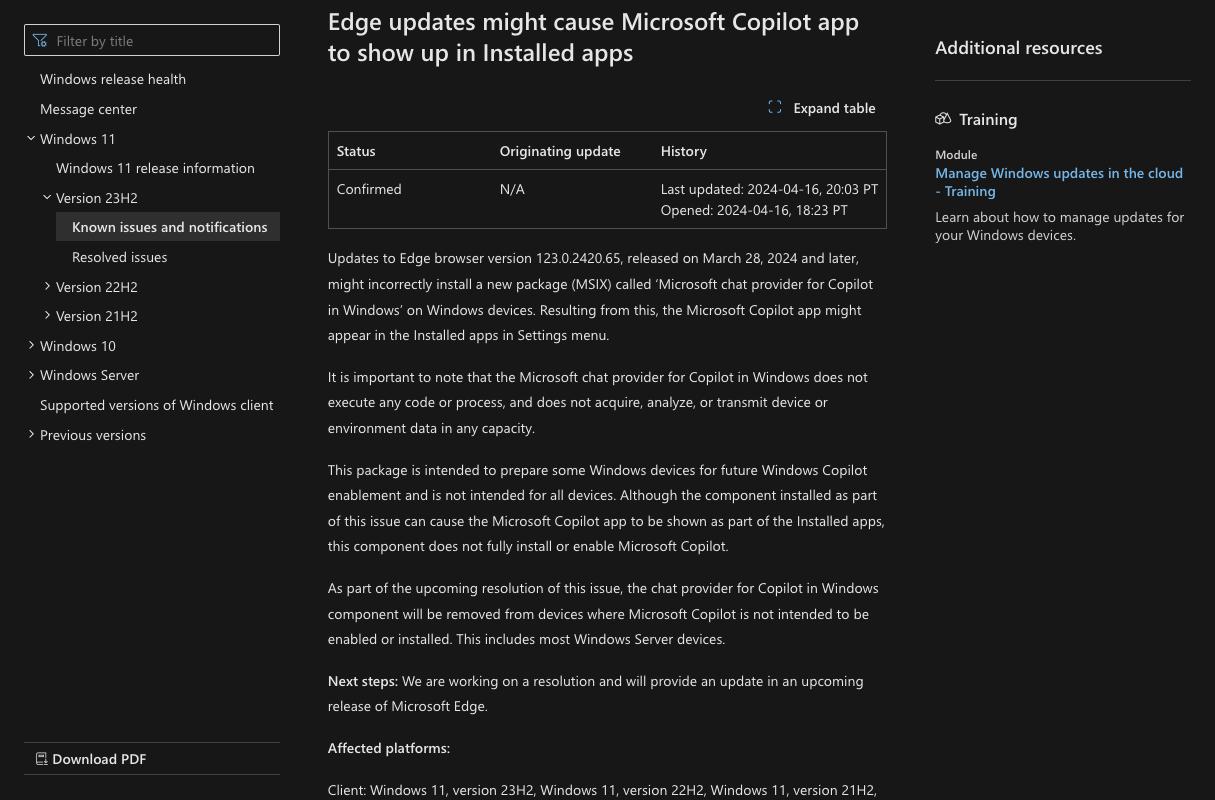Screen dimensions: 1215x800
Task: Click the filter icon in the search box
Action: pyautogui.click(x=40, y=41)
